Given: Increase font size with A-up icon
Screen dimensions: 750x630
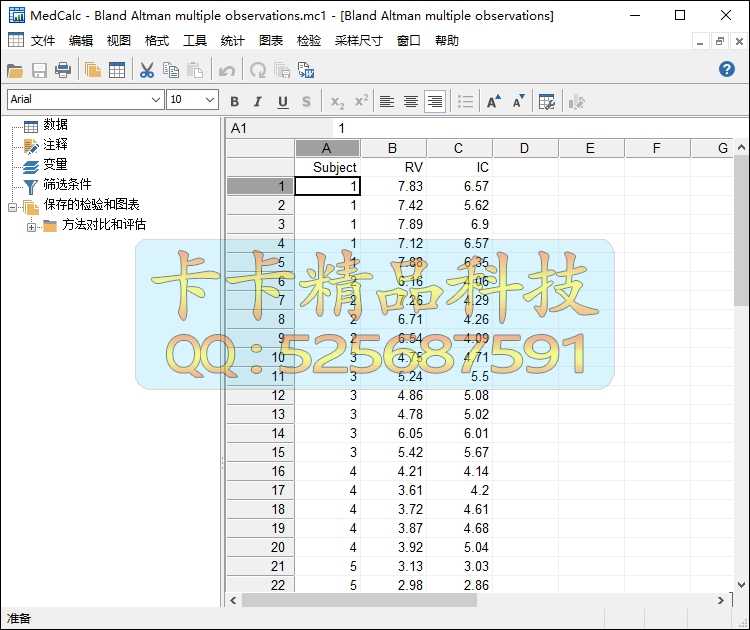Looking at the screenshot, I should (494, 102).
